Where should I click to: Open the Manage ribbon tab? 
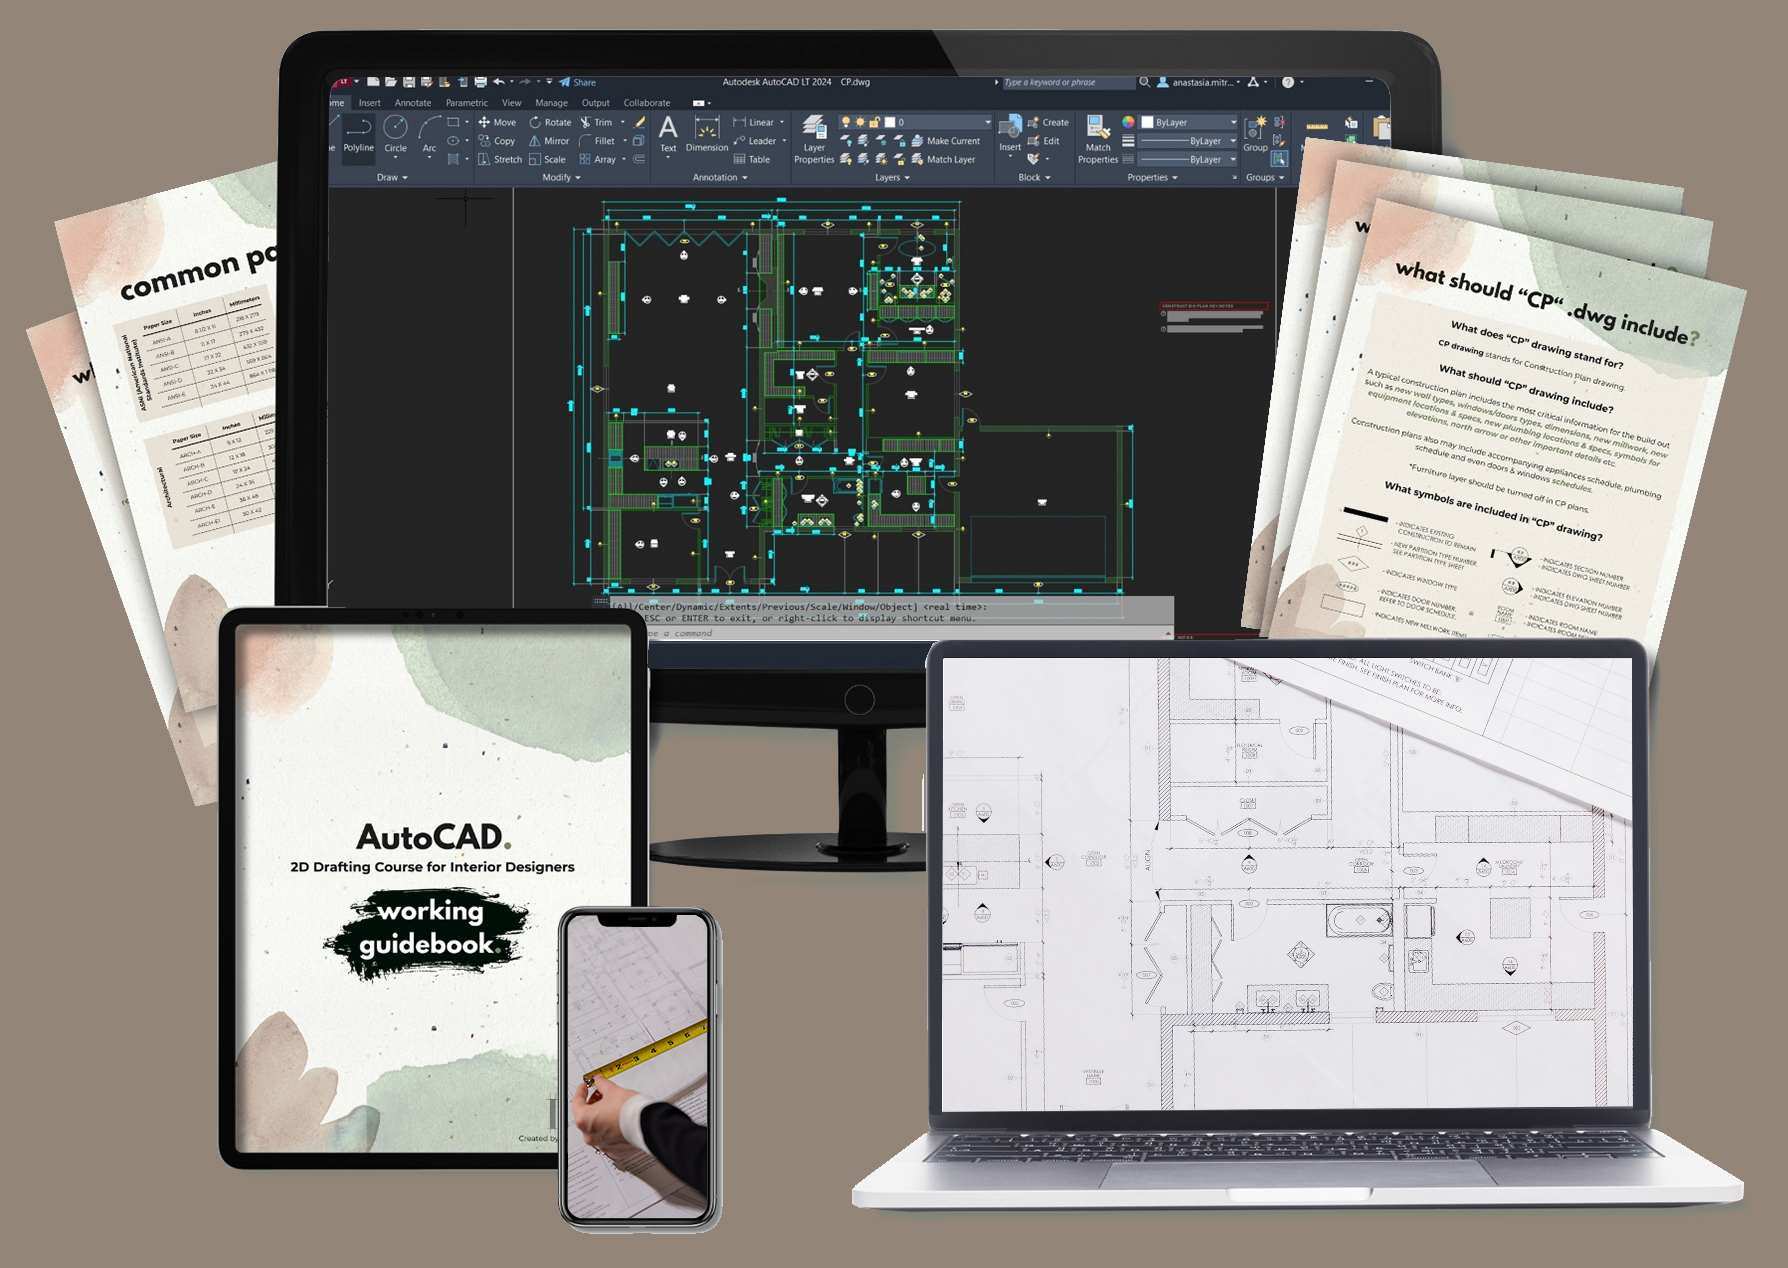(x=551, y=103)
